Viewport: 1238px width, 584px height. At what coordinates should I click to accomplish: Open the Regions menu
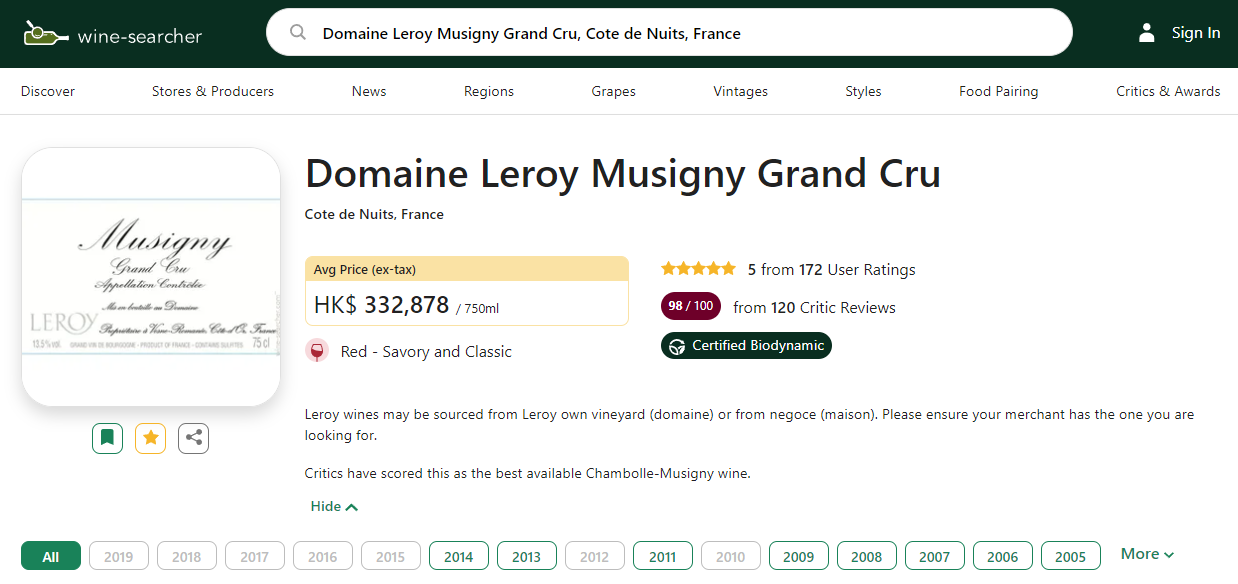point(488,91)
